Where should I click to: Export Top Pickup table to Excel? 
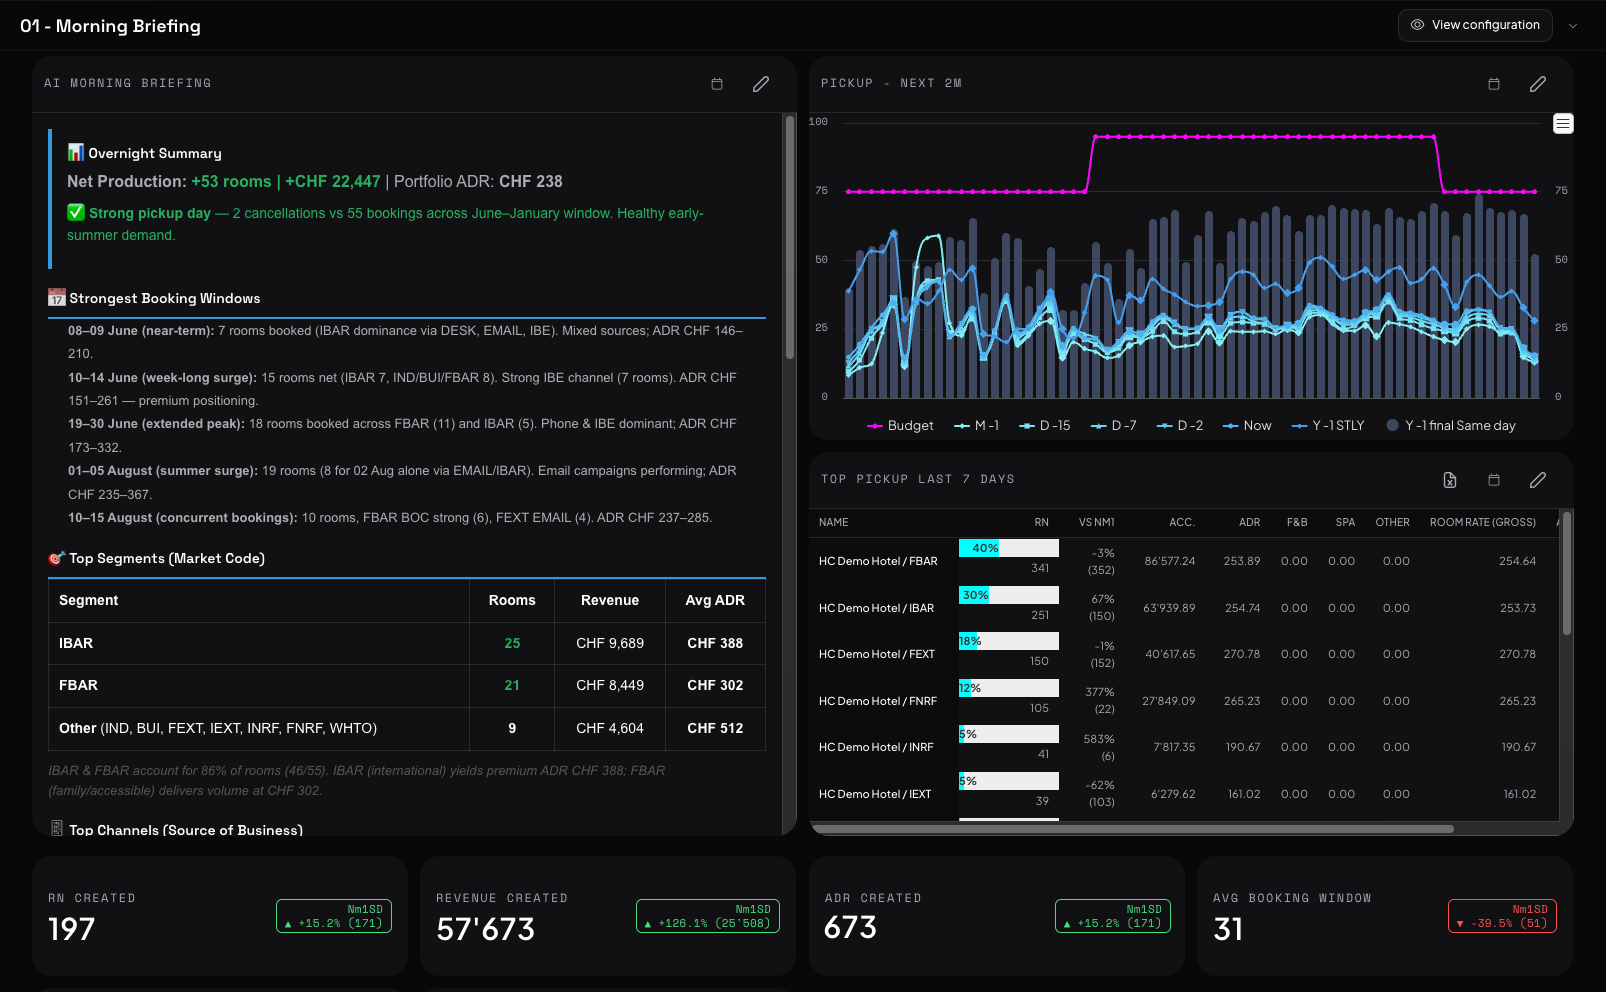pos(1450,480)
